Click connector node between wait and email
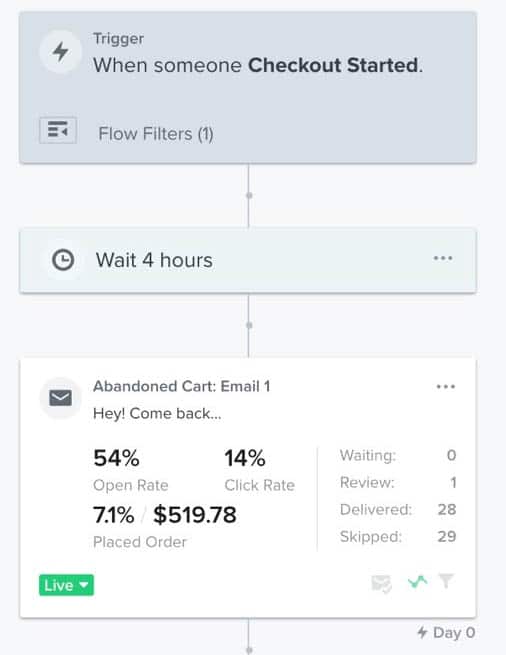Screen dimensions: 506x655 249,325
